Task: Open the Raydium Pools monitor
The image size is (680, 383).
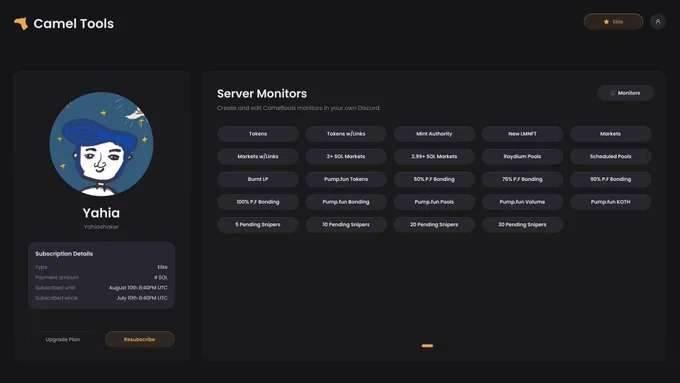Action: click(522, 156)
